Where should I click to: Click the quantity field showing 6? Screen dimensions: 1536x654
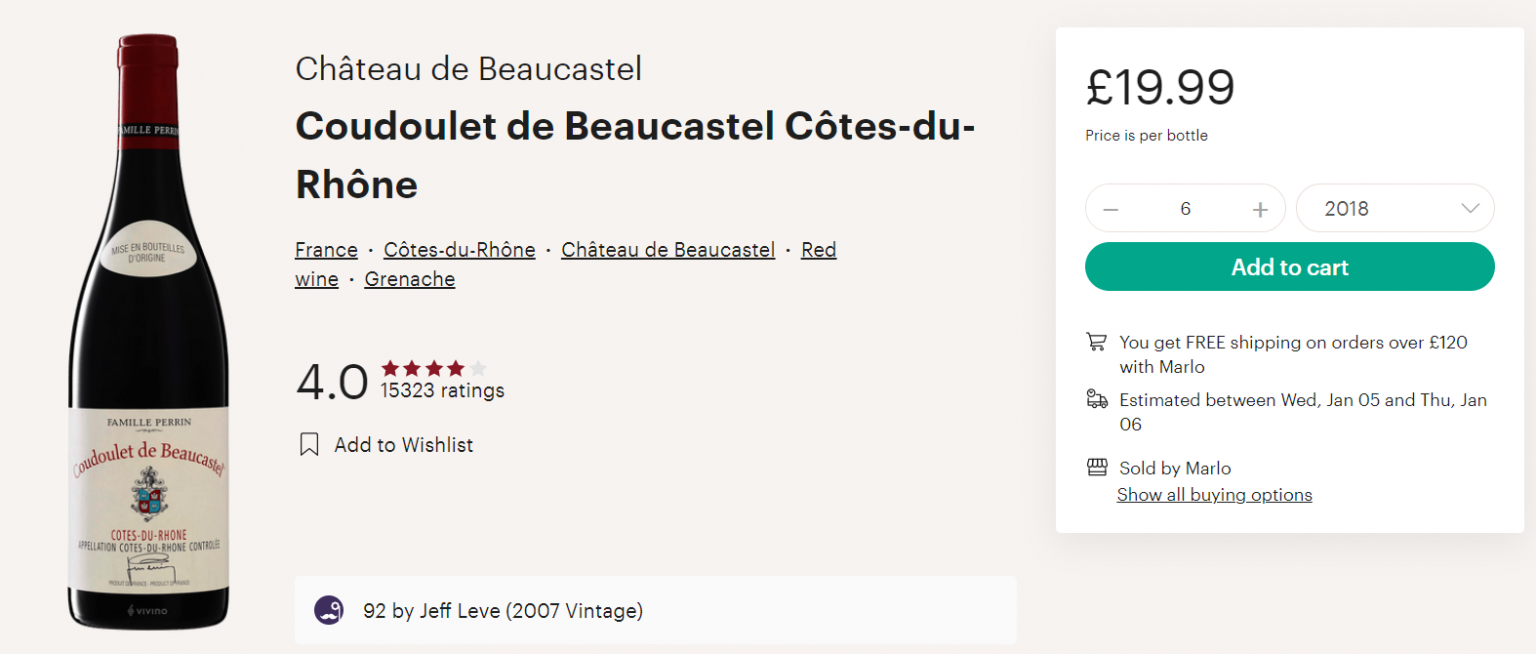(x=1185, y=209)
